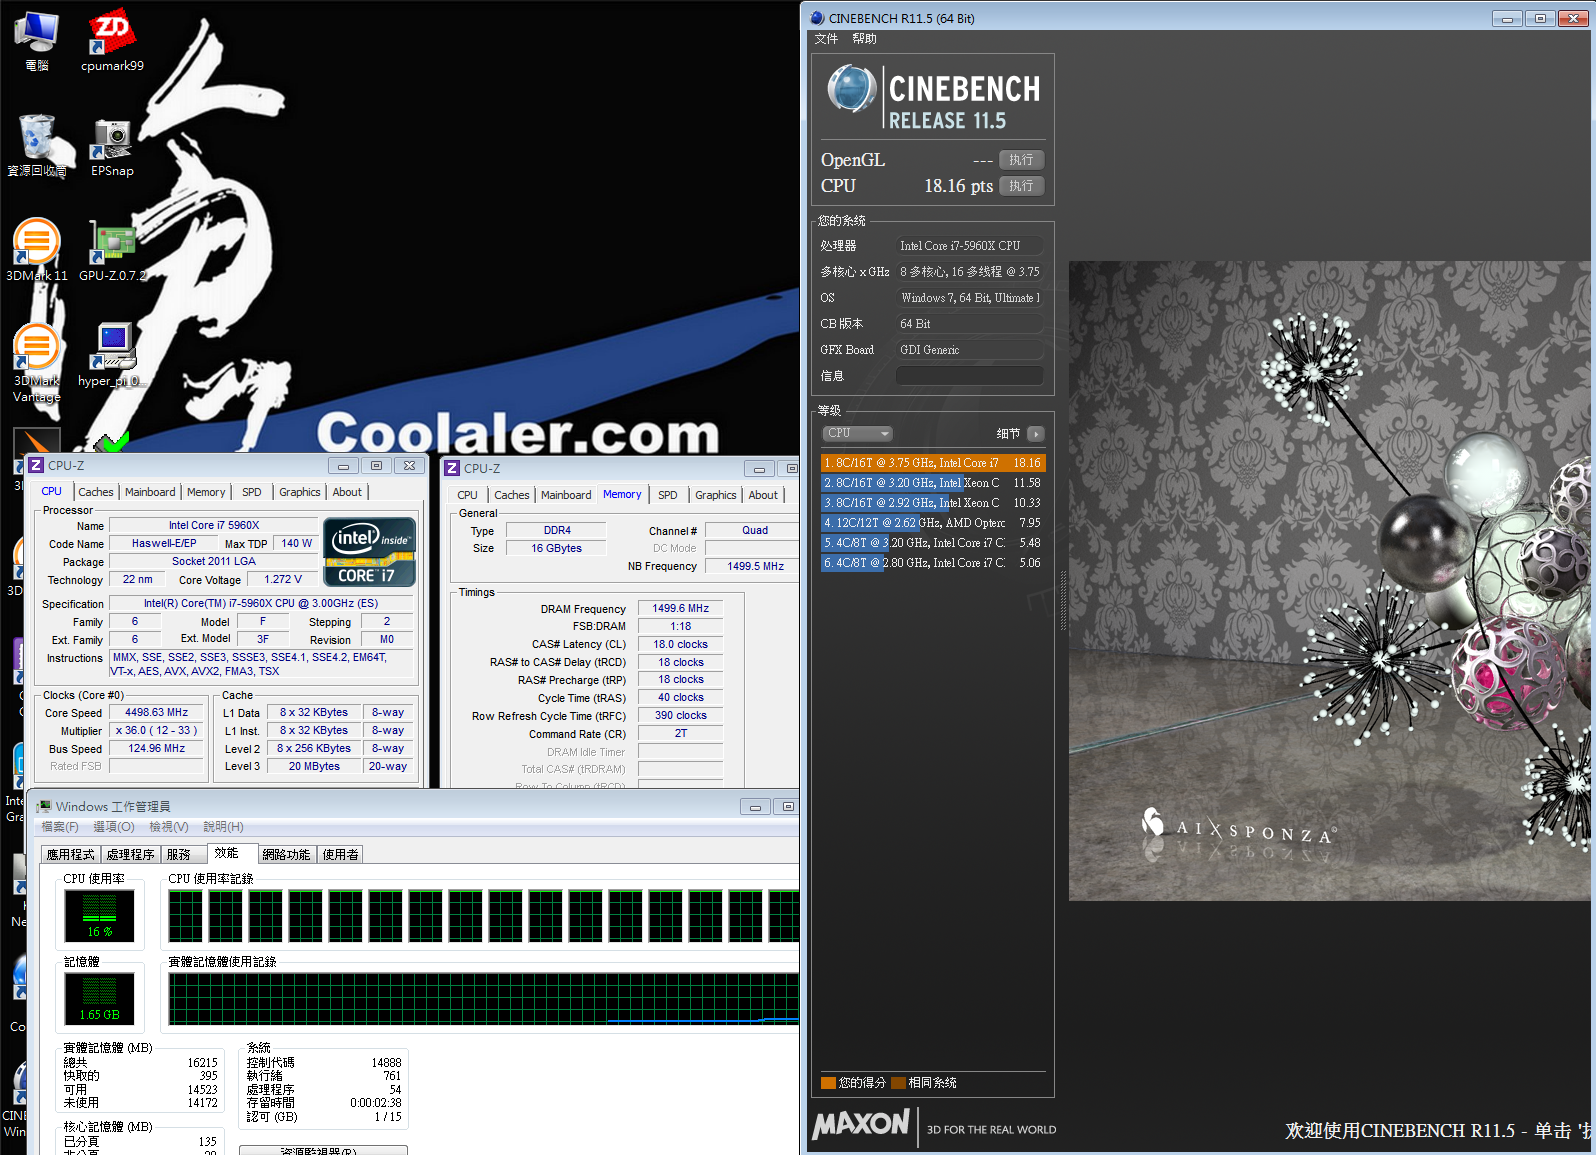Viewport: 1596px width, 1155px height.
Task: Click the Cinebench rendered scene preview
Action: [x=1332, y=581]
